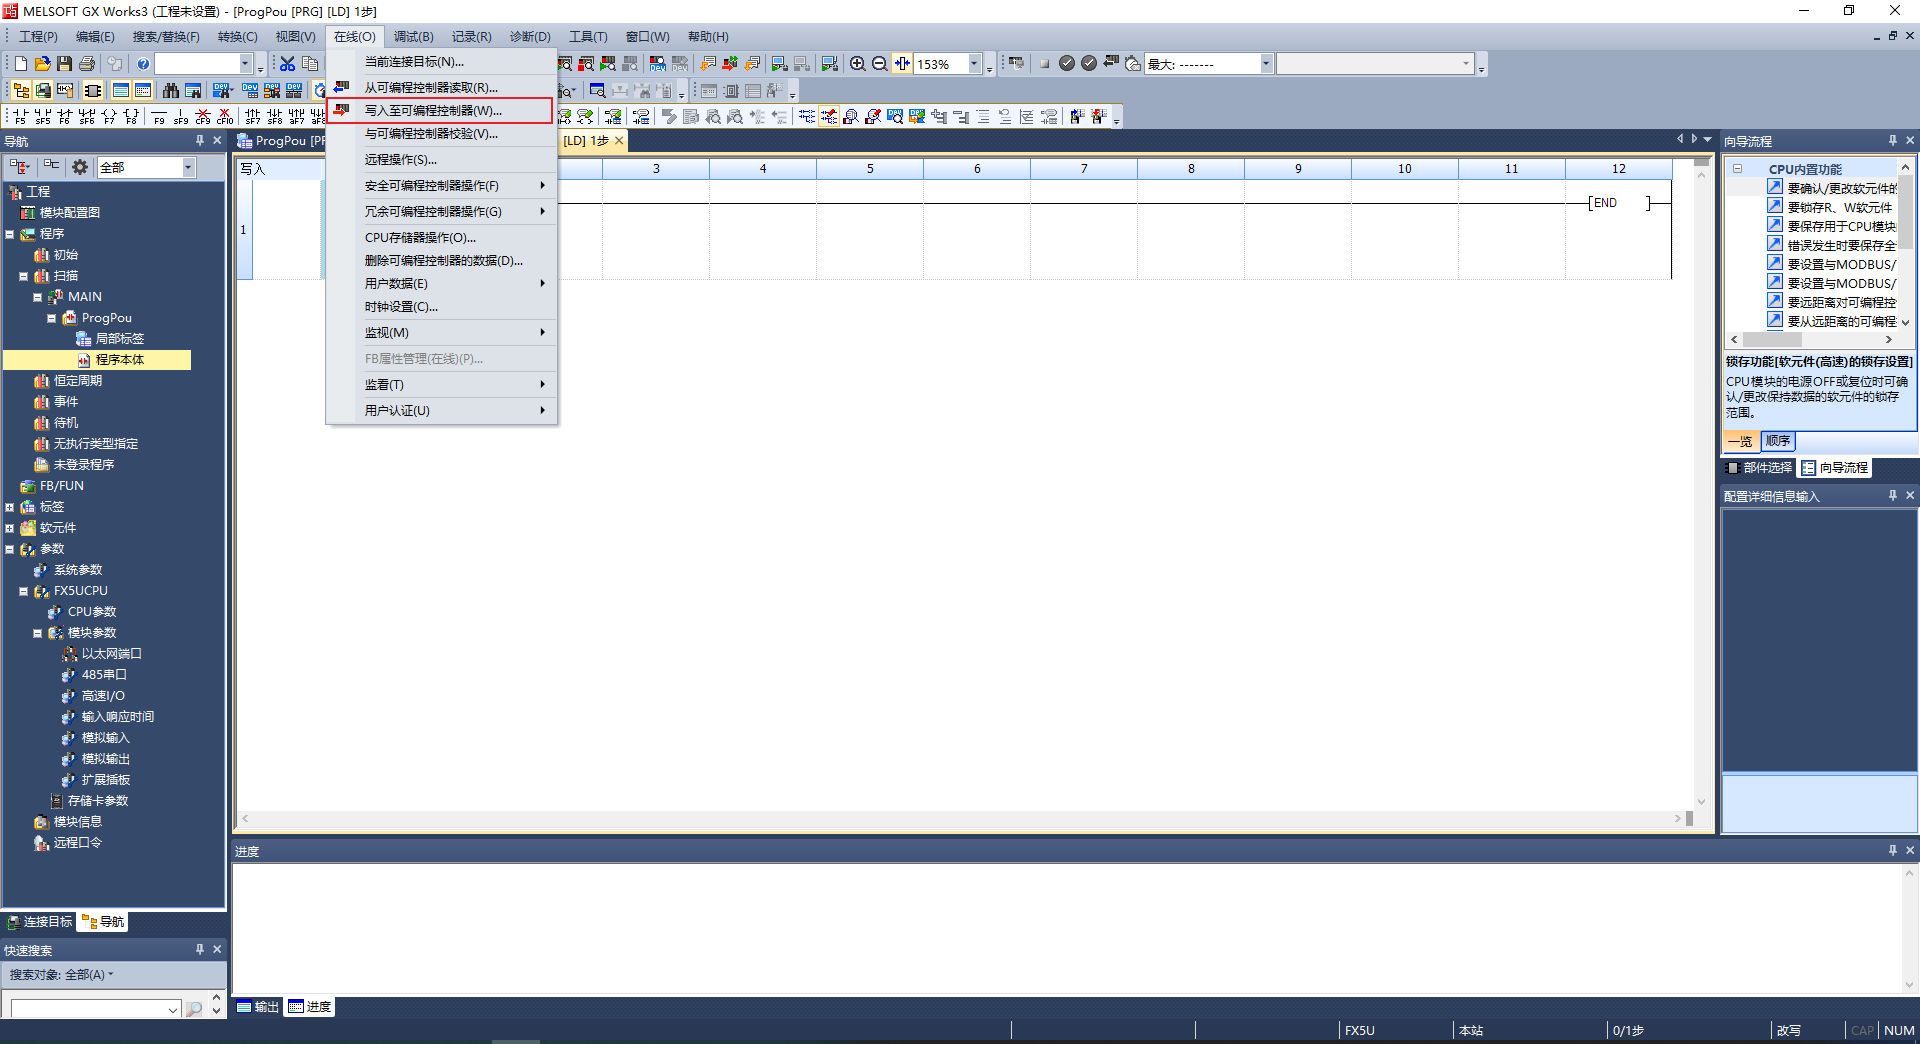Select CPU参数 in navigation tree
Image resolution: width=1920 pixels, height=1044 pixels.
pos(91,612)
